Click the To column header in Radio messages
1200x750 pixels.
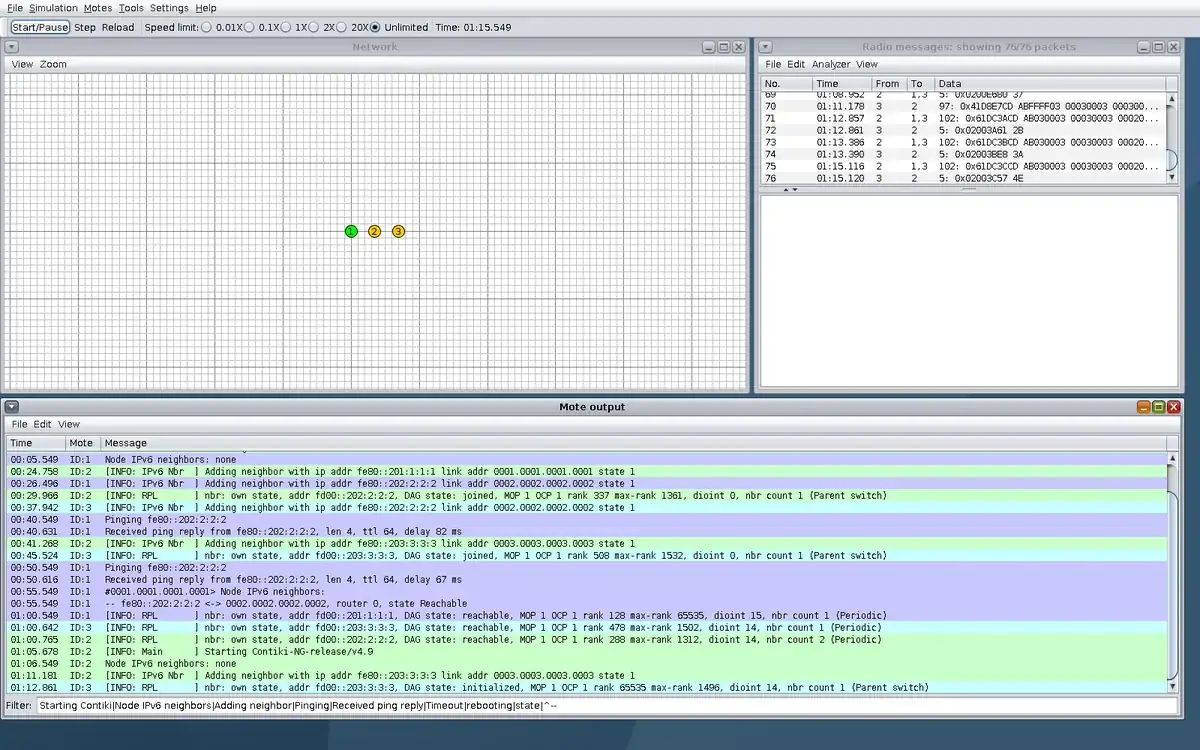920,84
